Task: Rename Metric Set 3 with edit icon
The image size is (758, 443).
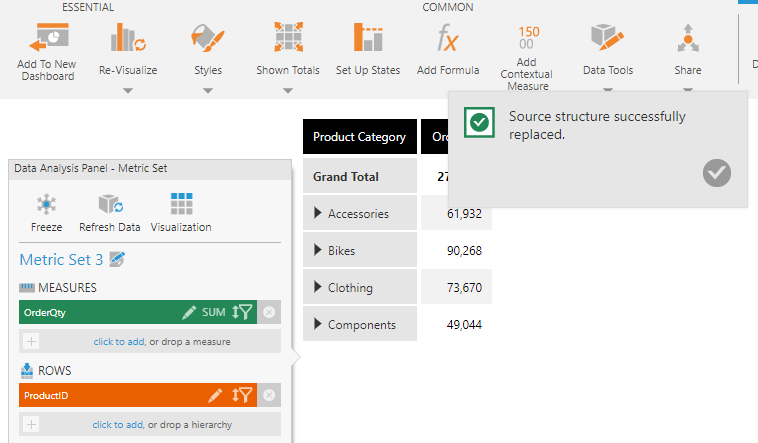Action: pos(117,260)
